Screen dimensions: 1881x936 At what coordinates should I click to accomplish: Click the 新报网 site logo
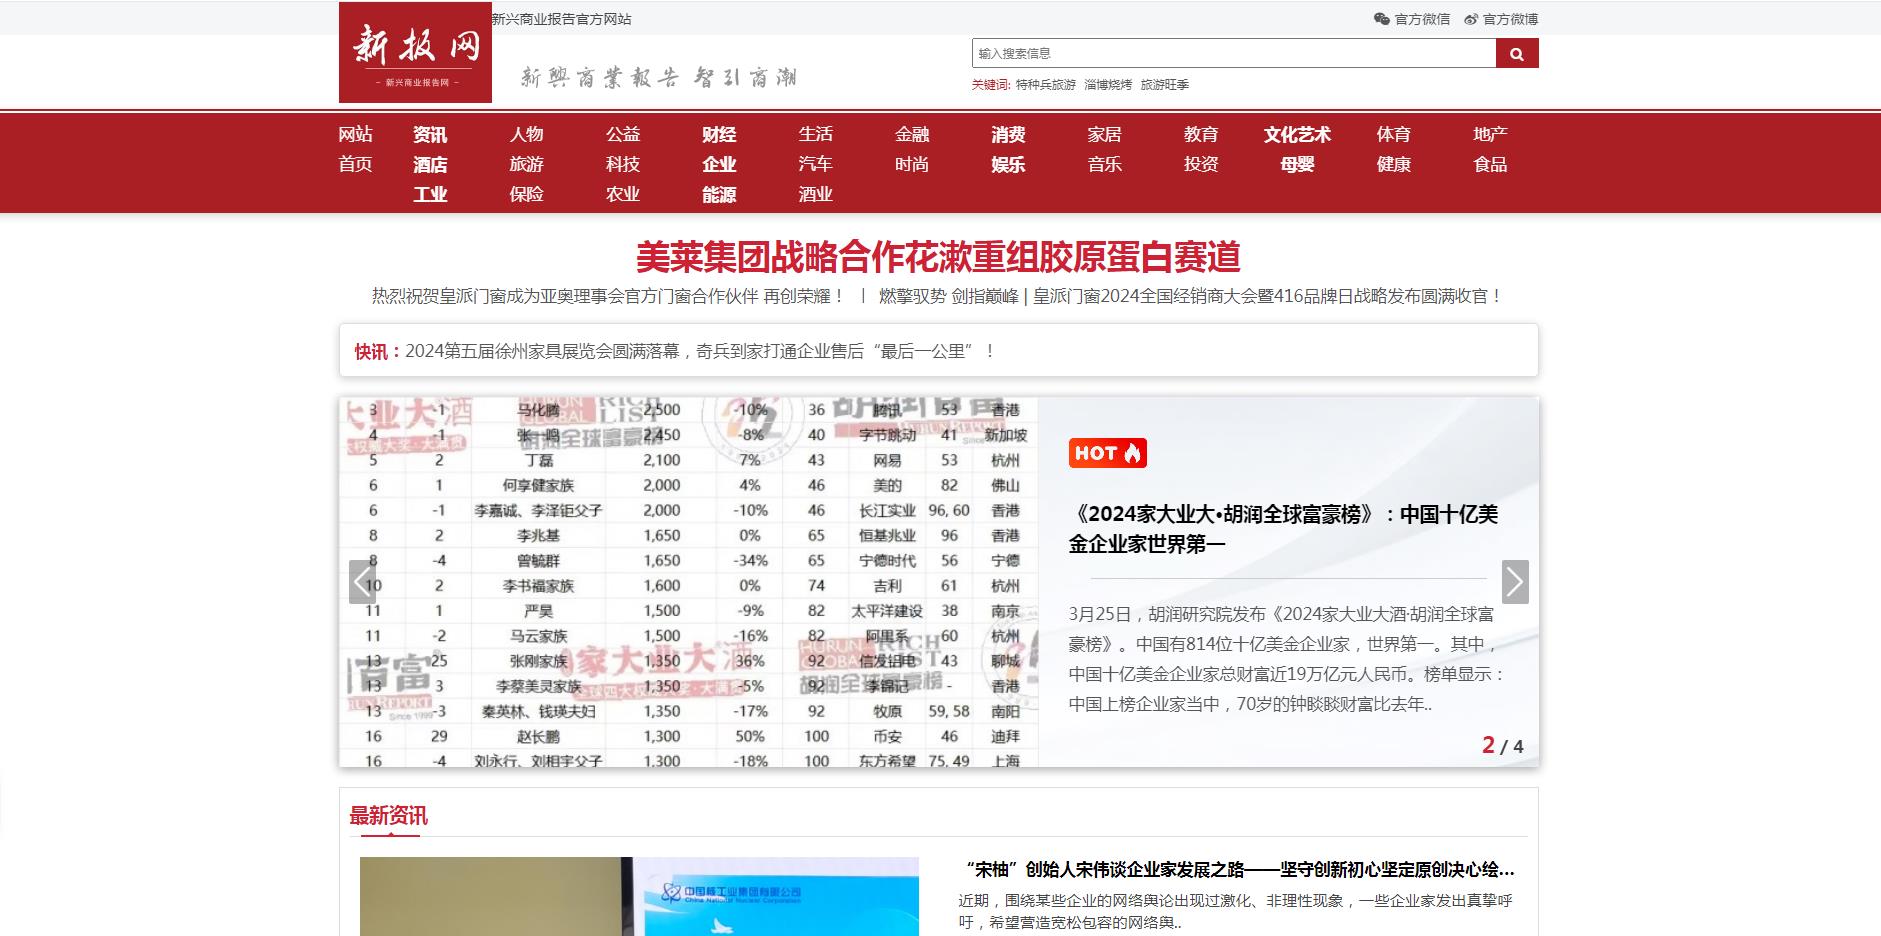pos(415,52)
